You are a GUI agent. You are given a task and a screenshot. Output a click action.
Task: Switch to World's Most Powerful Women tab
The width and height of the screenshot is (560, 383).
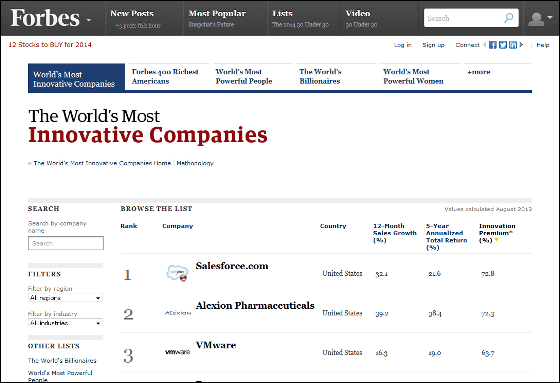[x=413, y=76]
